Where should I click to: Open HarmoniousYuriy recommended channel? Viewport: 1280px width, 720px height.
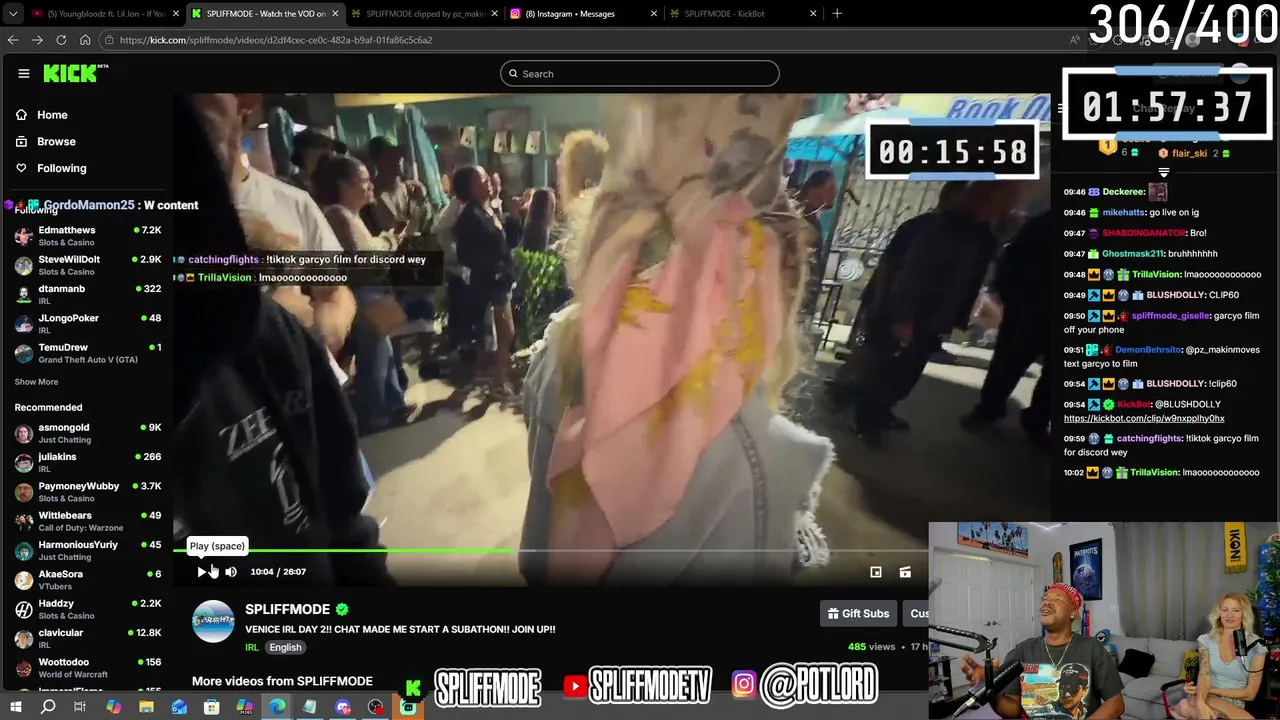(x=88, y=550)
